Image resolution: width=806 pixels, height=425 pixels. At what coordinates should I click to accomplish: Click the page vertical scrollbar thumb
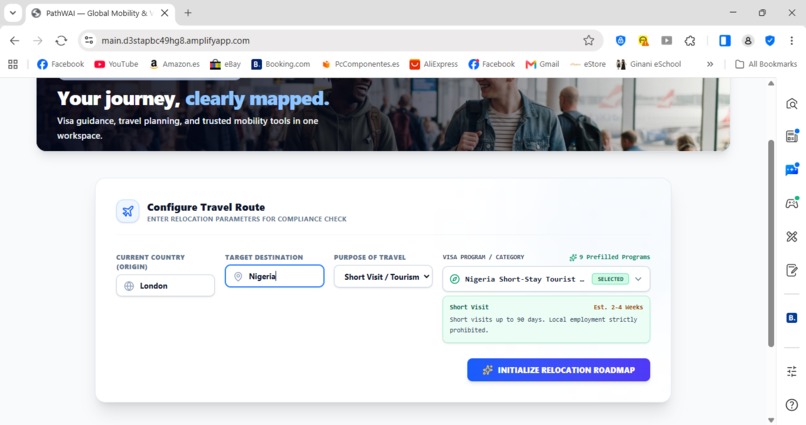[771, 244]
